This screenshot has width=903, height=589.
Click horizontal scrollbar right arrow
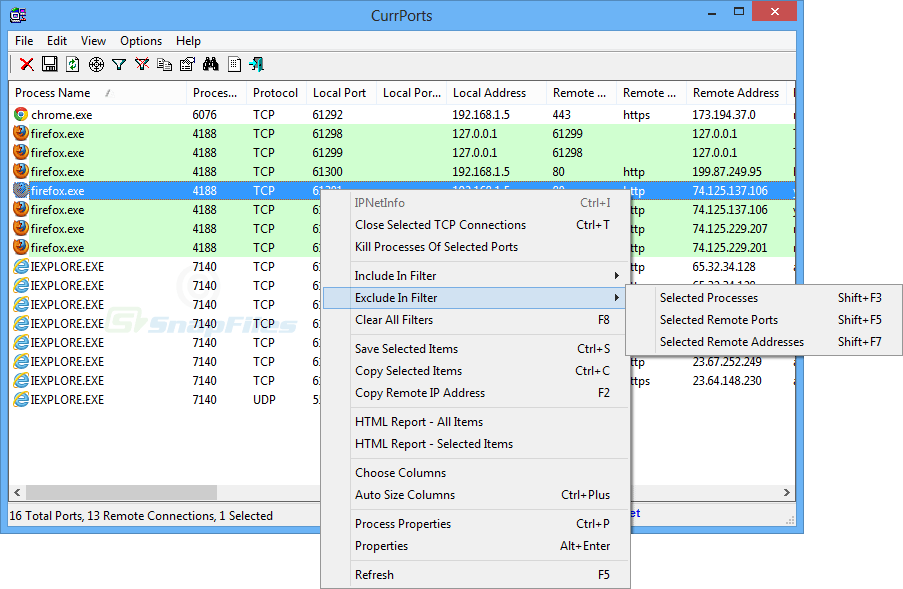click(x=787, y=492)
